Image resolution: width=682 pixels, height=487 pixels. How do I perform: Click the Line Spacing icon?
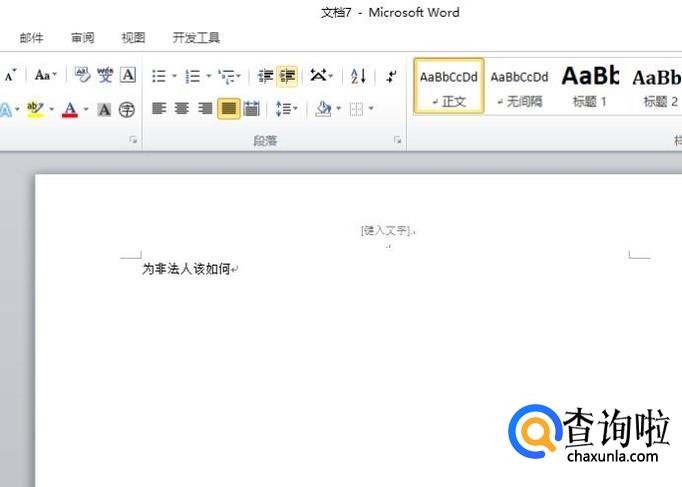[x=283, y=108]
